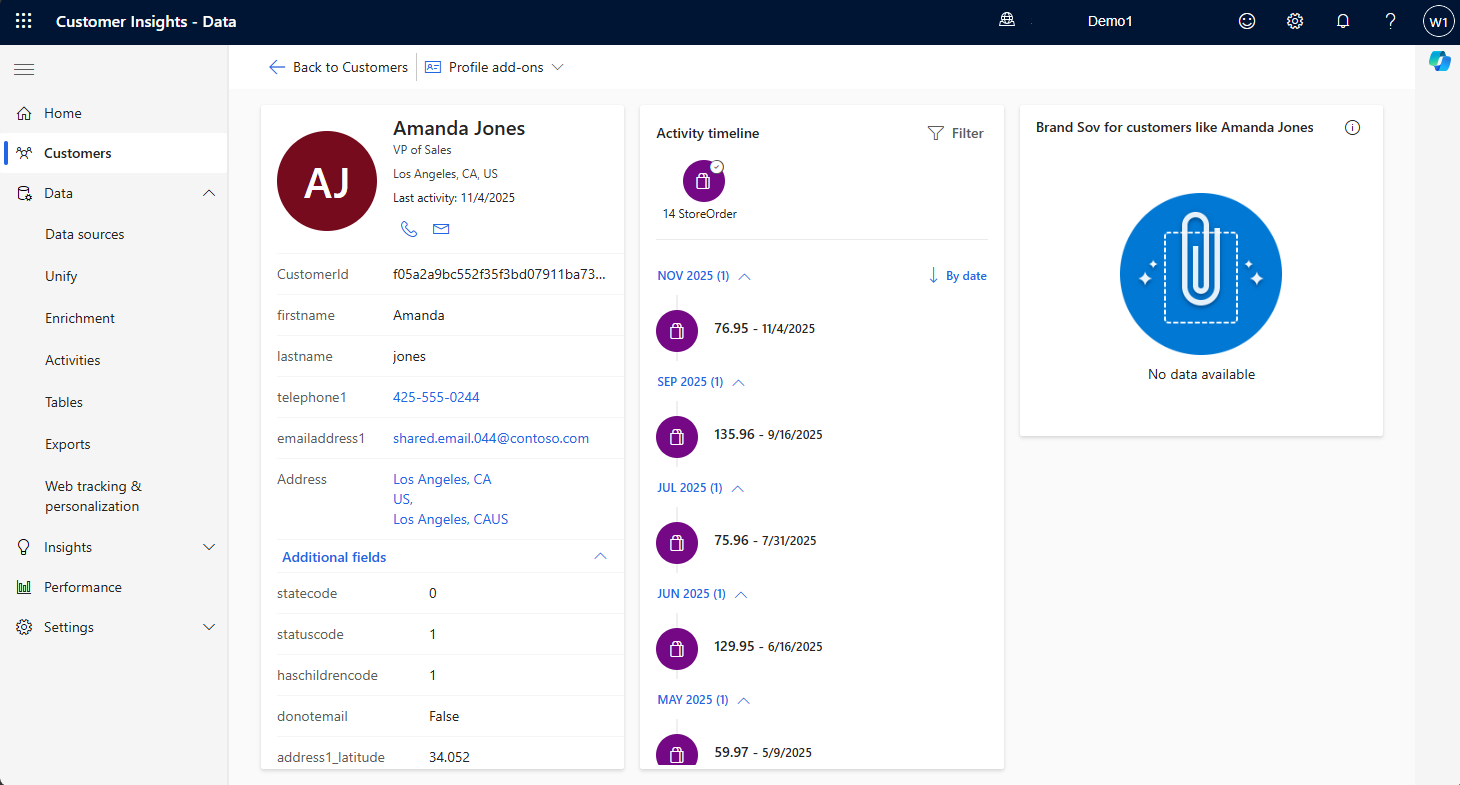The width and height of the screenshot is (1460, 785).
Task: Click the firstname value Amanda
Action: point(419,315)
